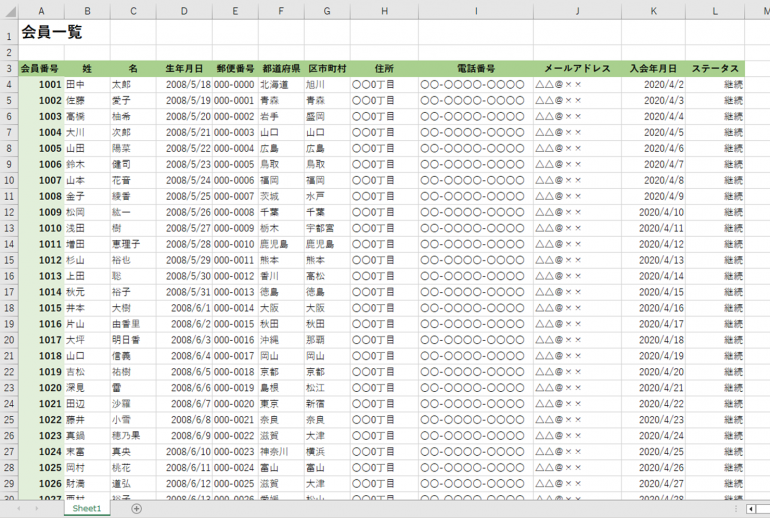Image resolution: width=770 pixels, height=518 pixels.
Task: Add a new sheet with the plus button
Action: (x=137, y=509)
